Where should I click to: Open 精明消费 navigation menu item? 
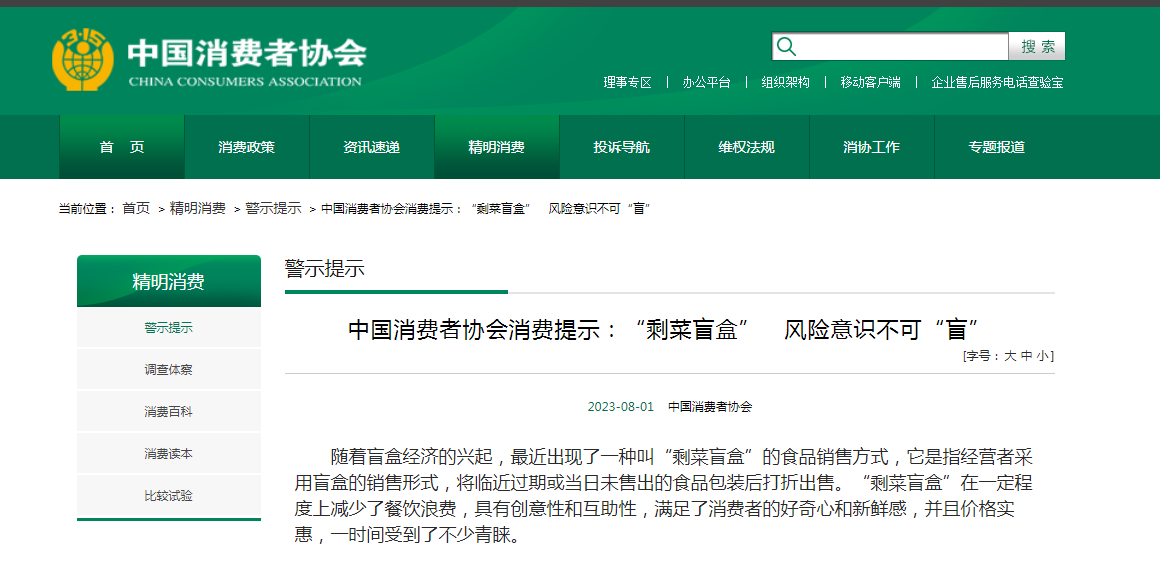(496, 147)
